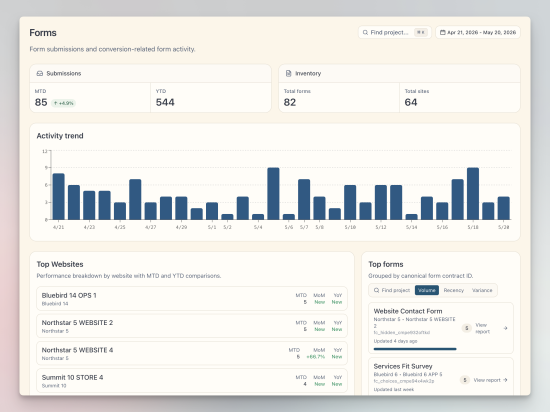Click the Website Contact Form card title

[408, 311]
